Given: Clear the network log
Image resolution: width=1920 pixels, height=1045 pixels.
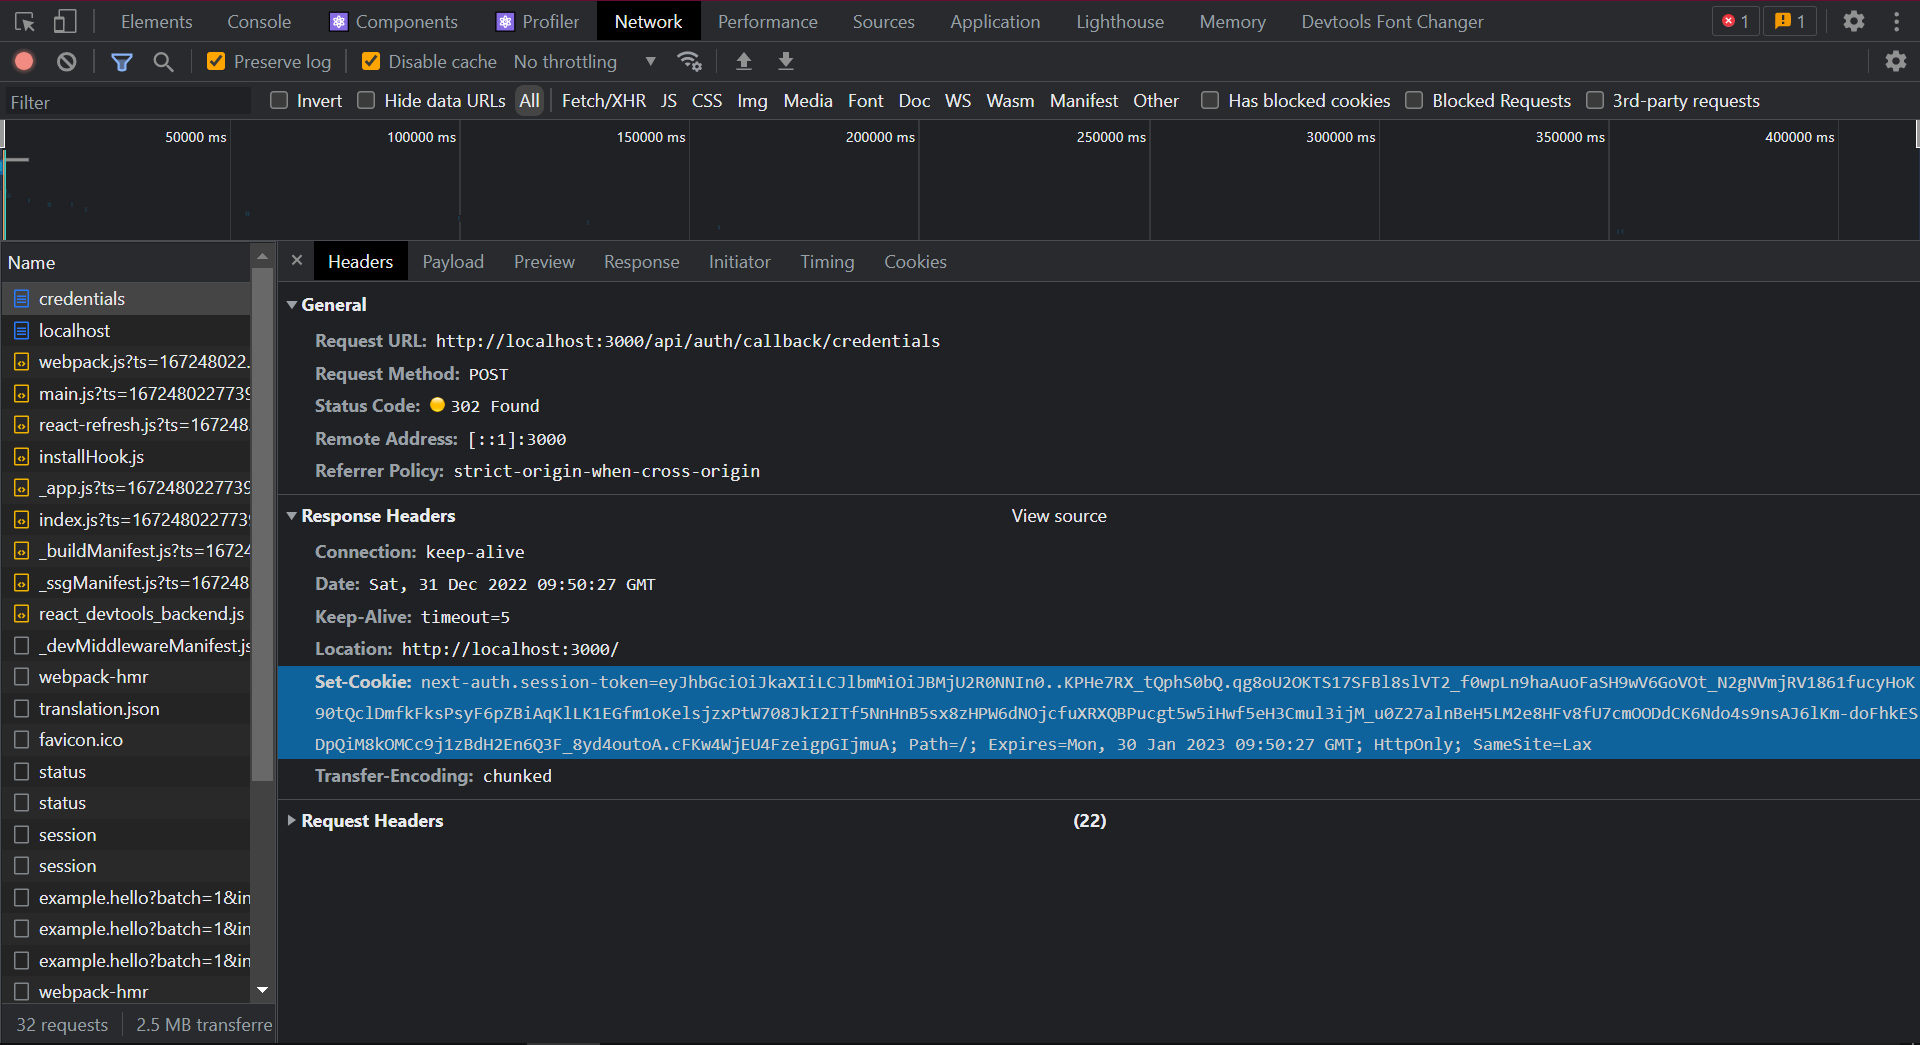Looking at the screenshot, I should pyautogui.click(x=66, y=62).
